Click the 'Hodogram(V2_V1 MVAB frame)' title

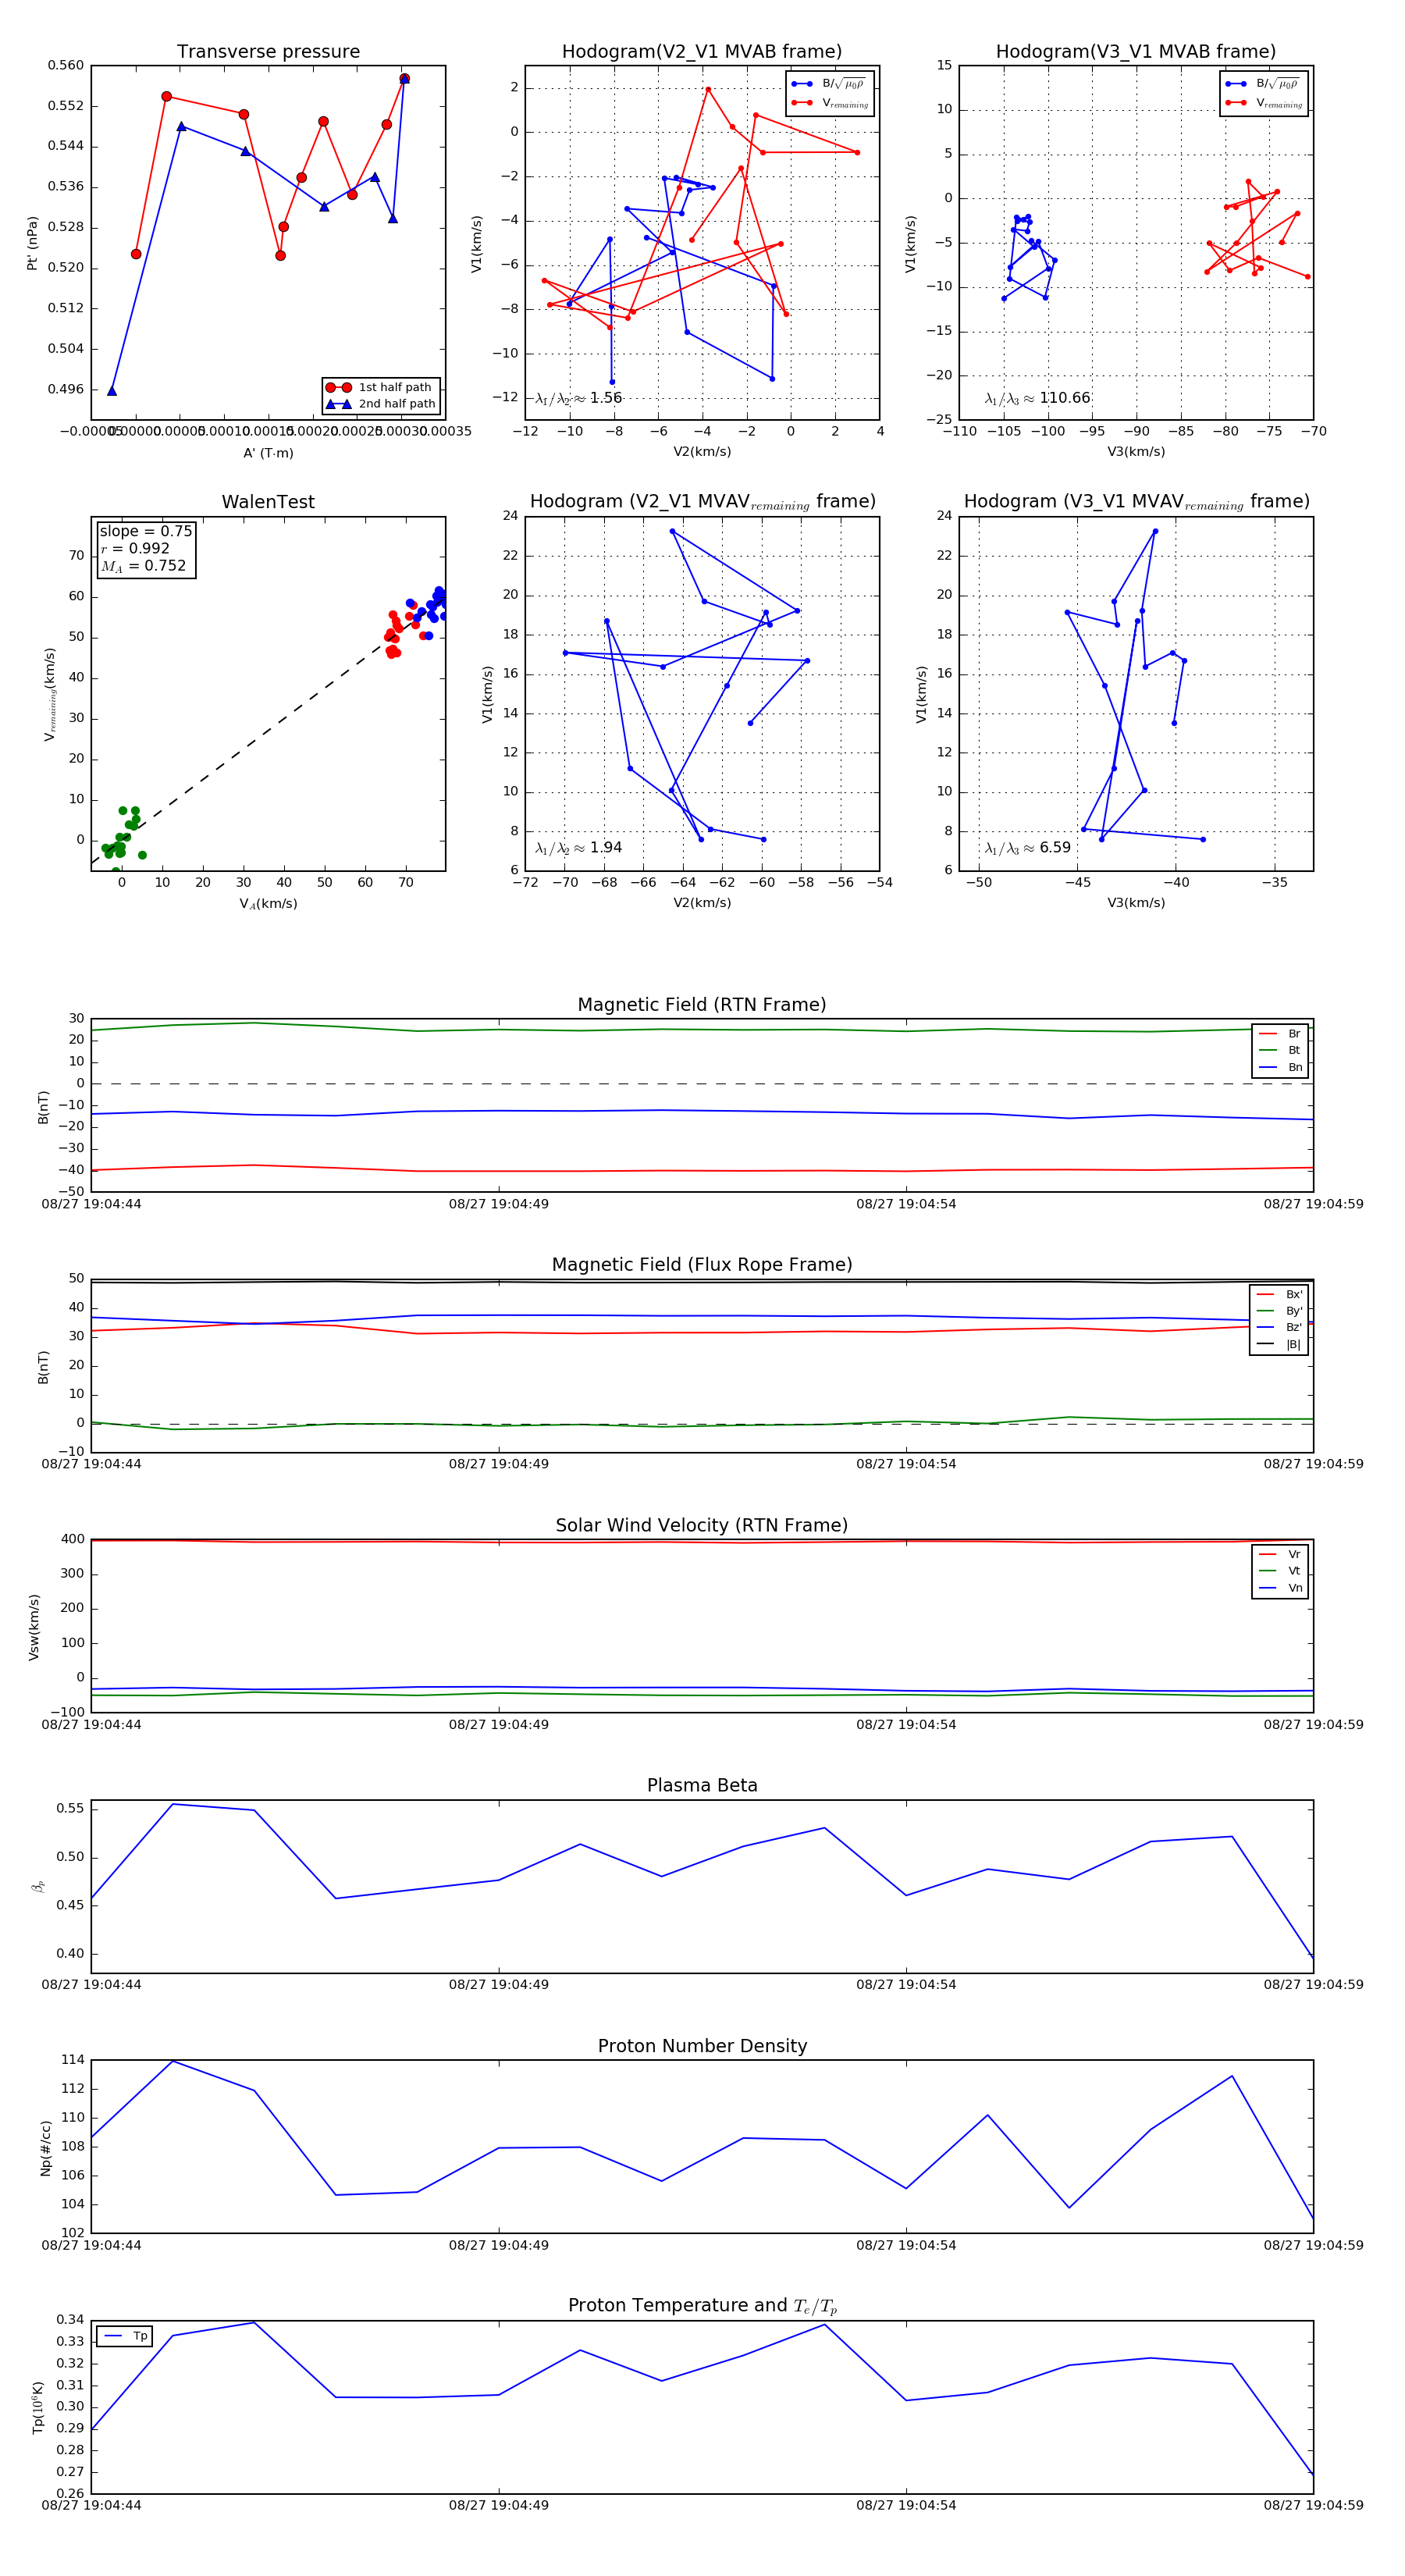click(702, 52)
